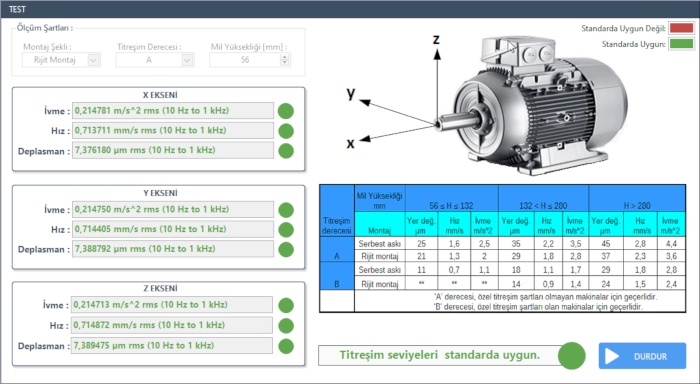700x384 pixels.
Task: Click the red Standarda Uygun Değil swatch
Action: 681,29
